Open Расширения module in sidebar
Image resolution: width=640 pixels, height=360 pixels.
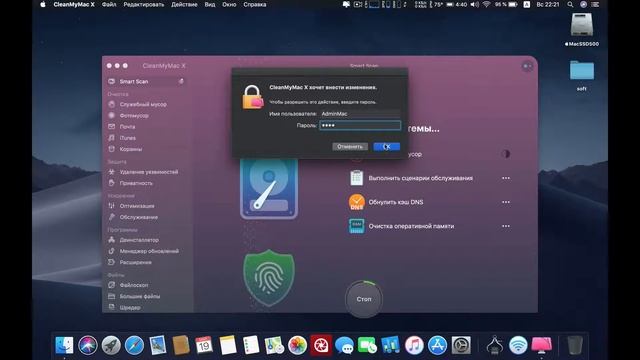coord(131,262)
